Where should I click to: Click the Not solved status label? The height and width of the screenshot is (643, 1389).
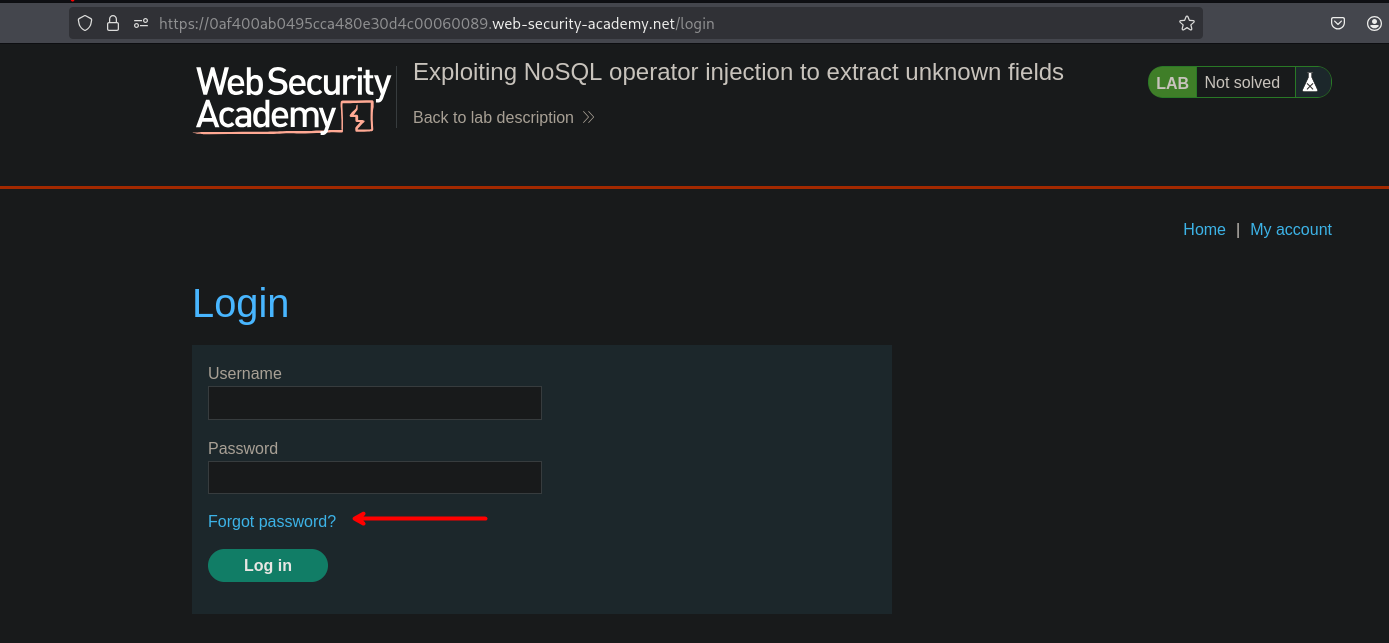1242,83
